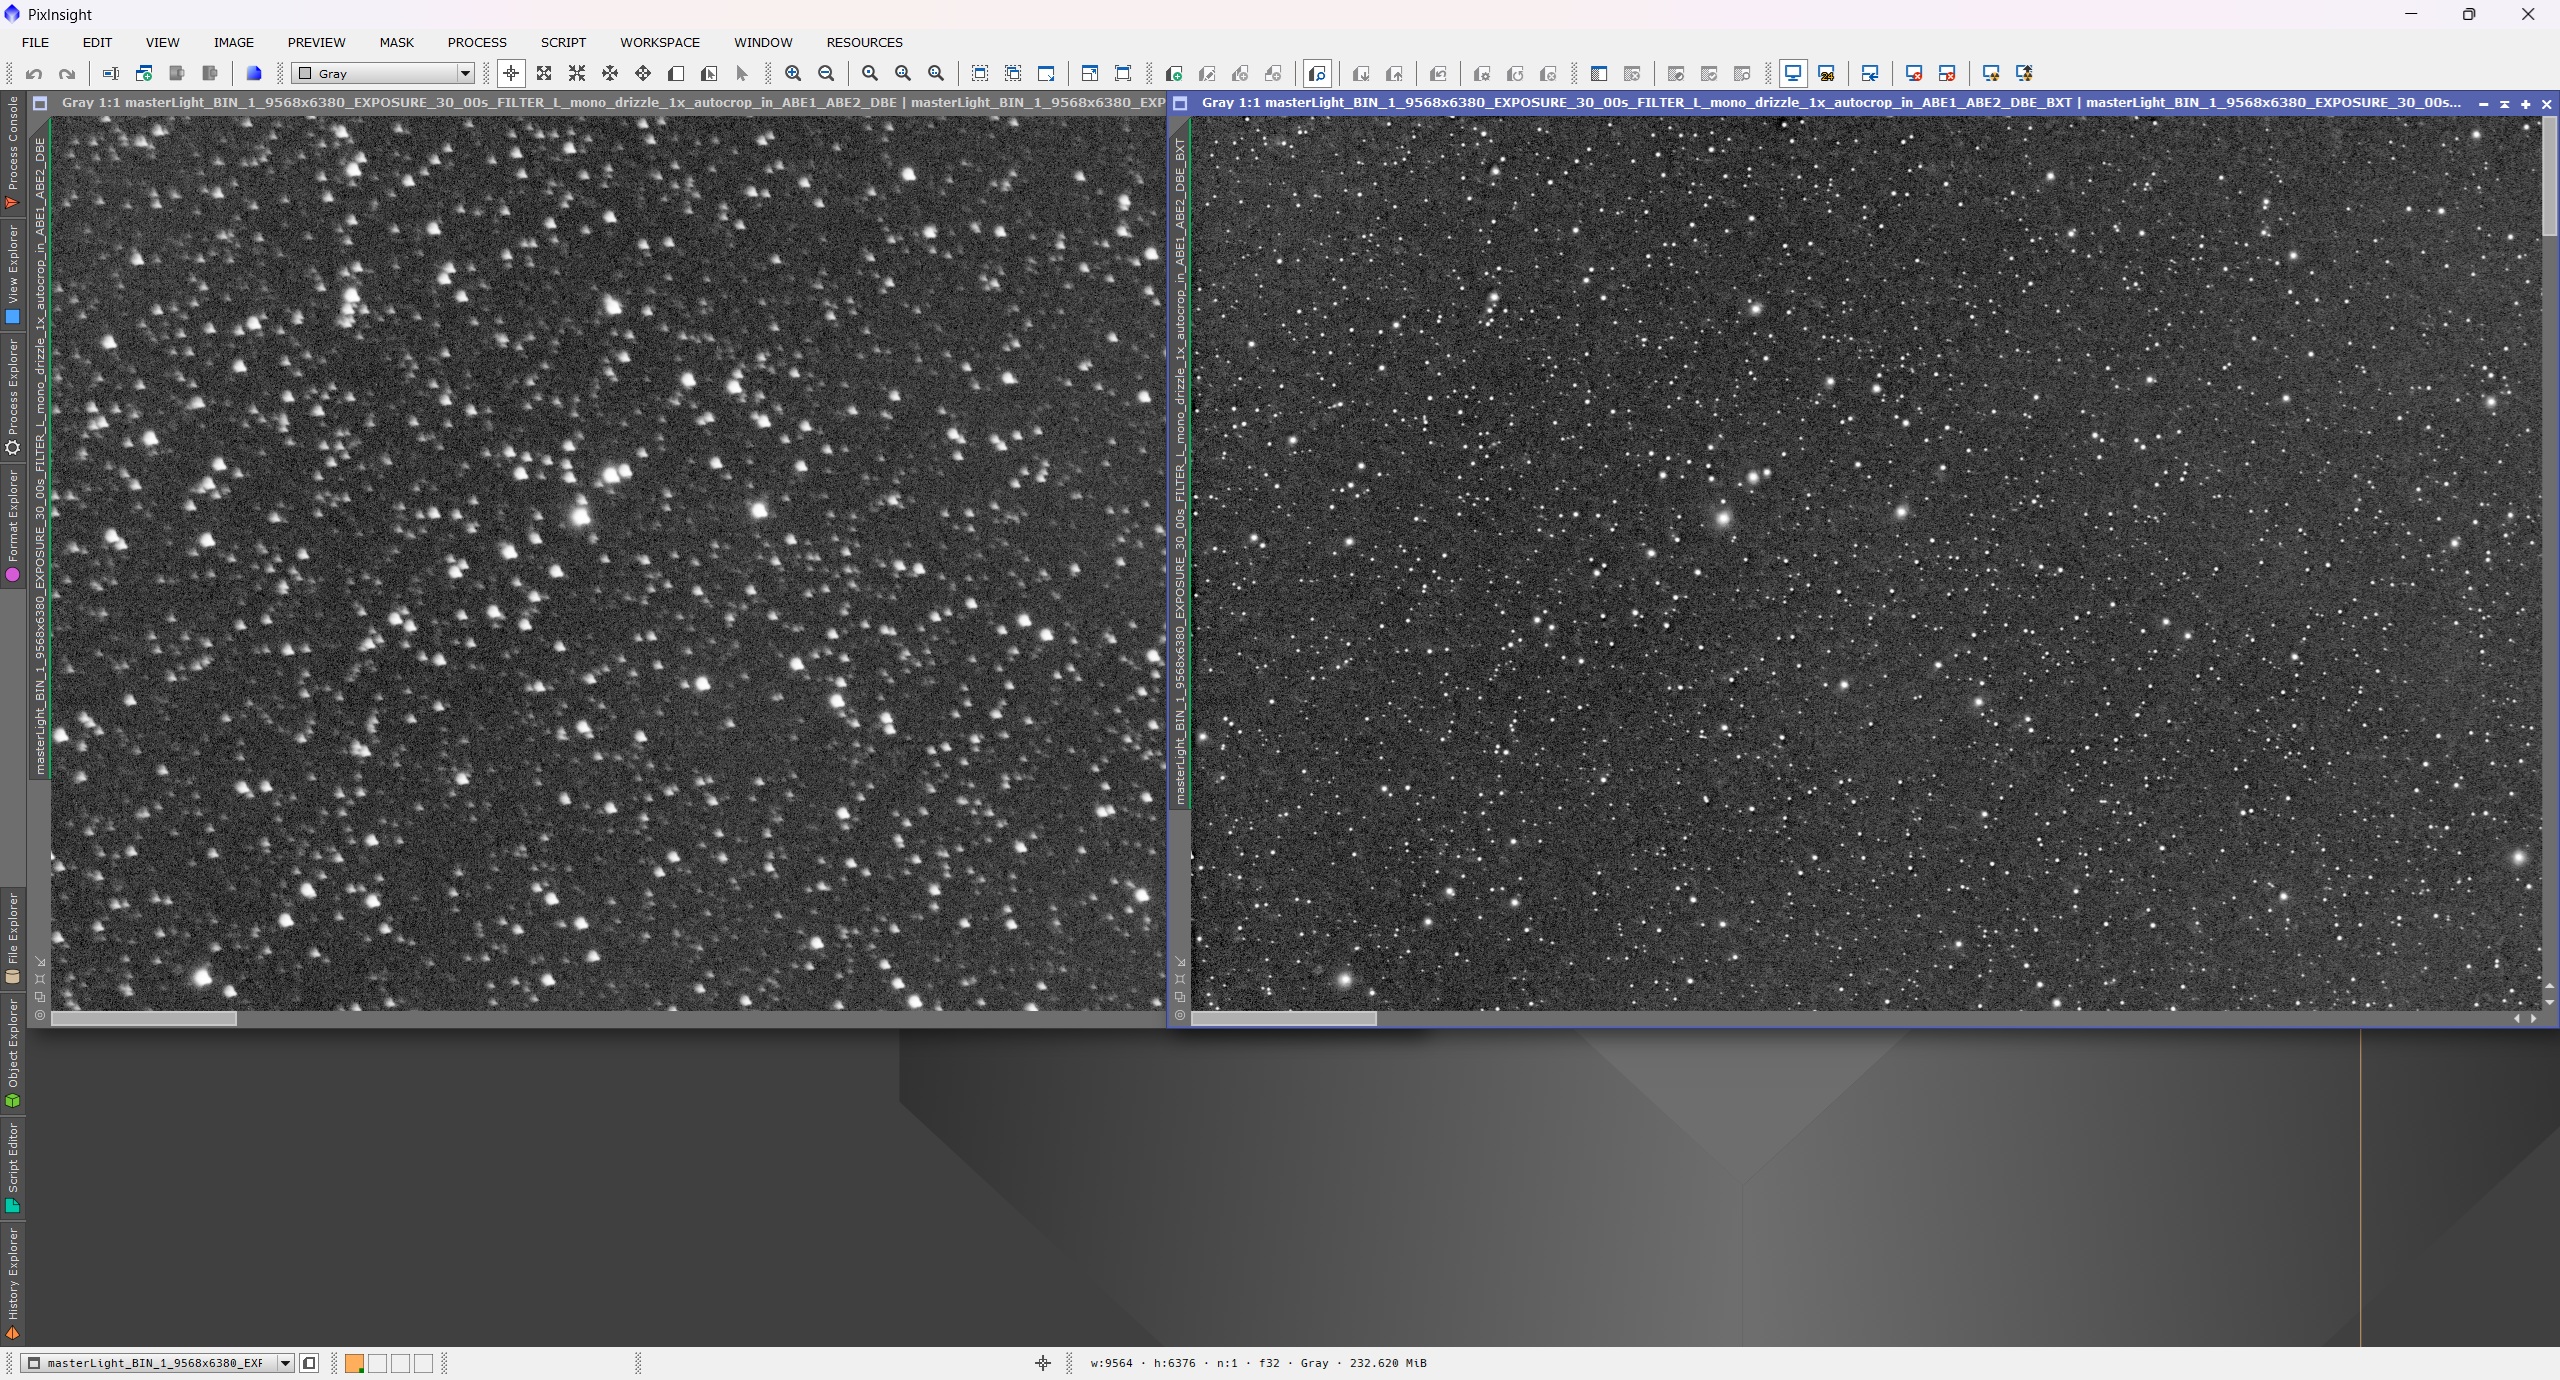Image resolution: width=2560 pixels, height=1380 pixels.
Task: Open the SCRIPT menu
Action: (563, 42)
